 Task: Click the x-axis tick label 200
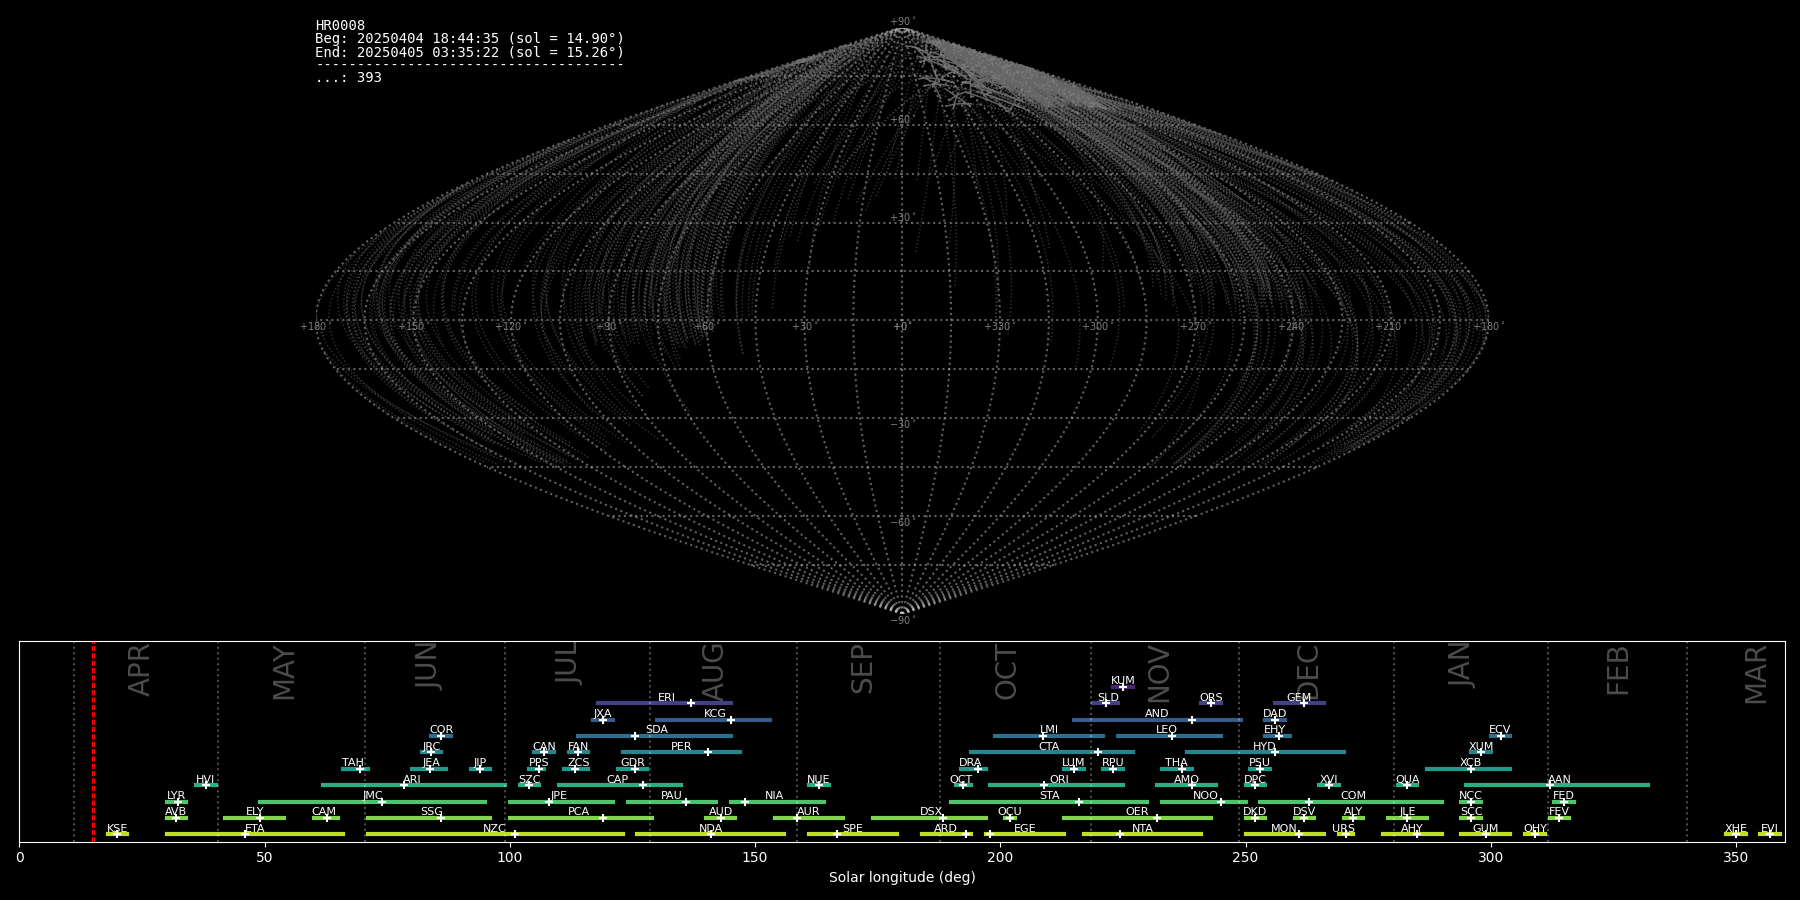(1000, 857)
